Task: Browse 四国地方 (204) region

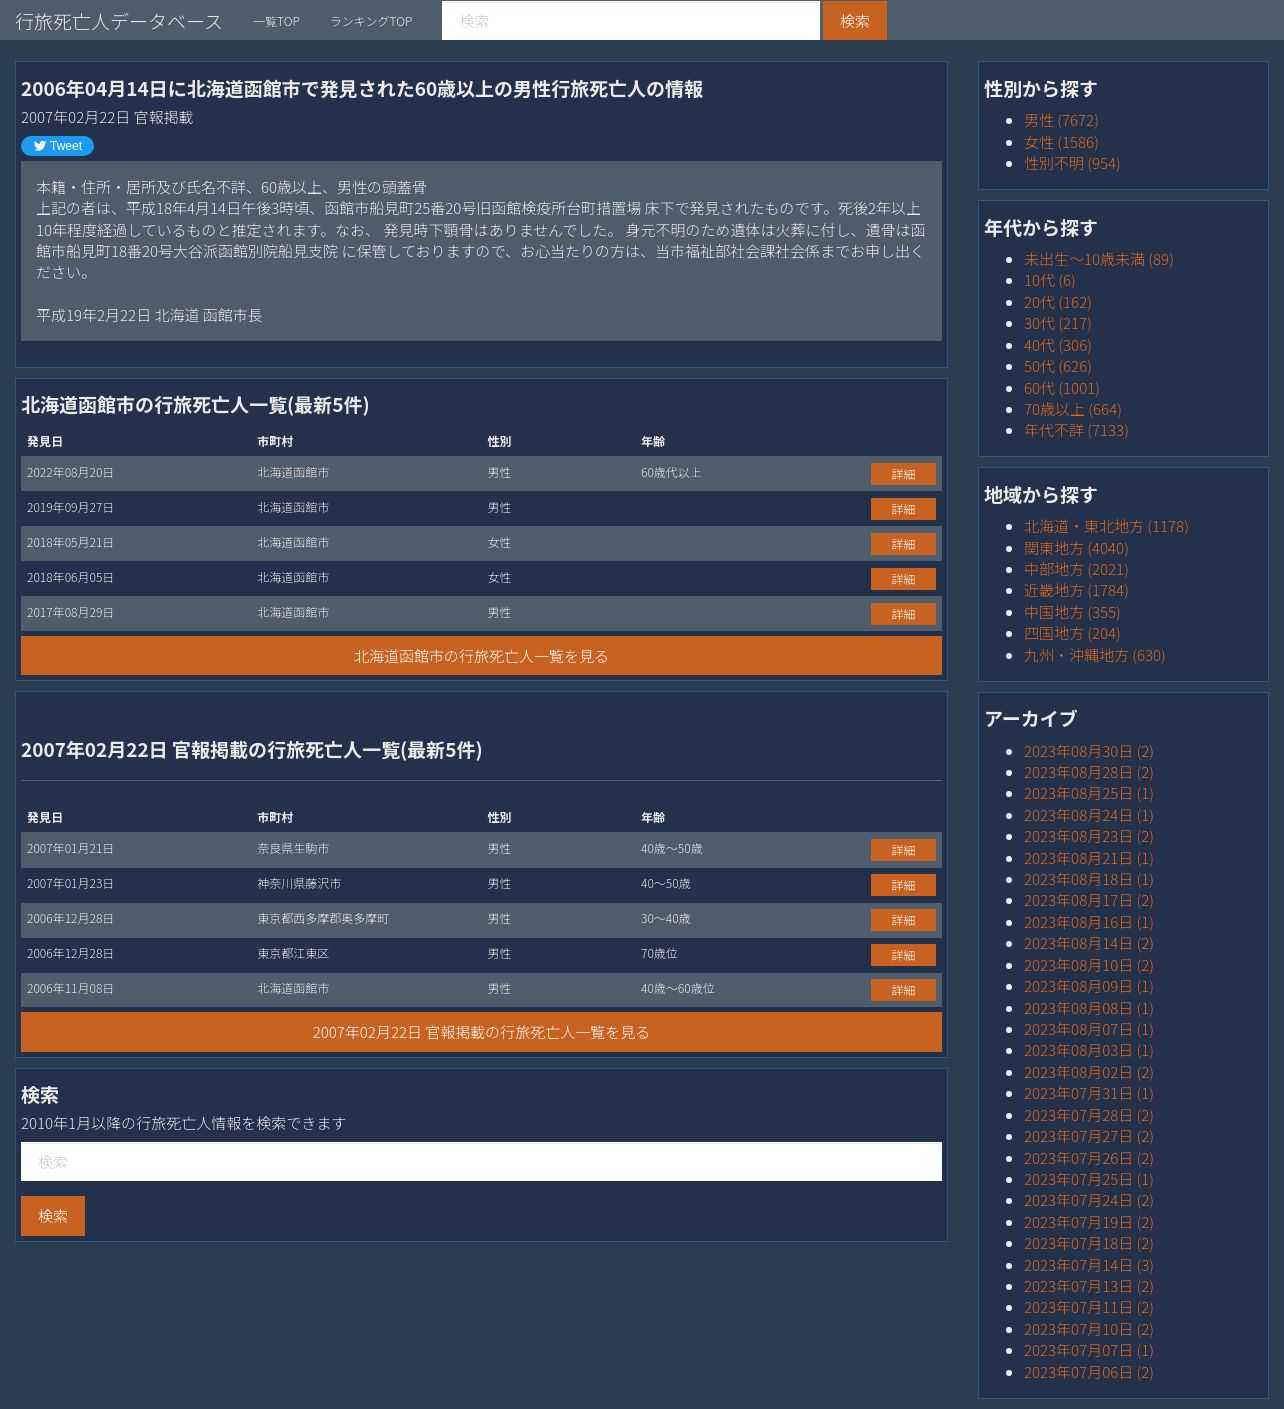Action: [1072, 633]
